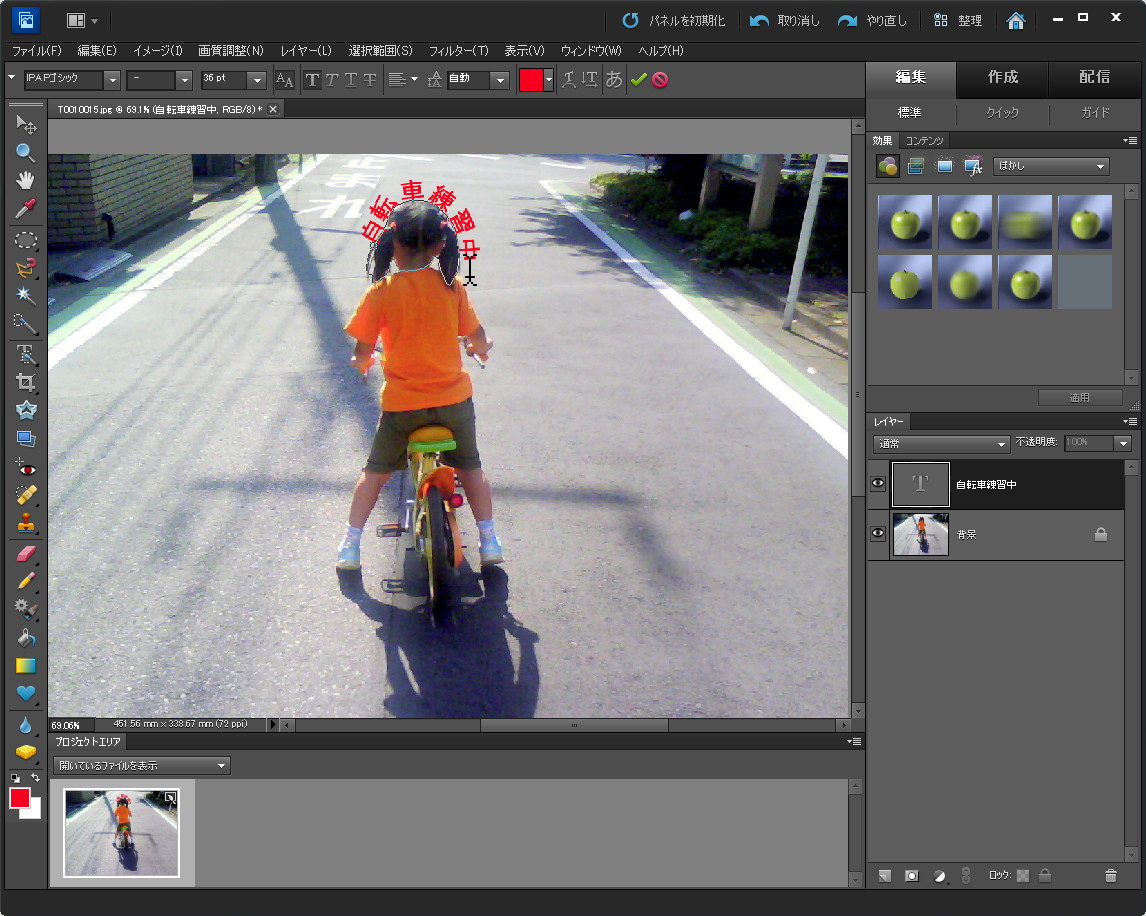The width and height of the screenshot is (1146, 916).
Task: Choose the Eyedropper tool
Action: point(25,209)
